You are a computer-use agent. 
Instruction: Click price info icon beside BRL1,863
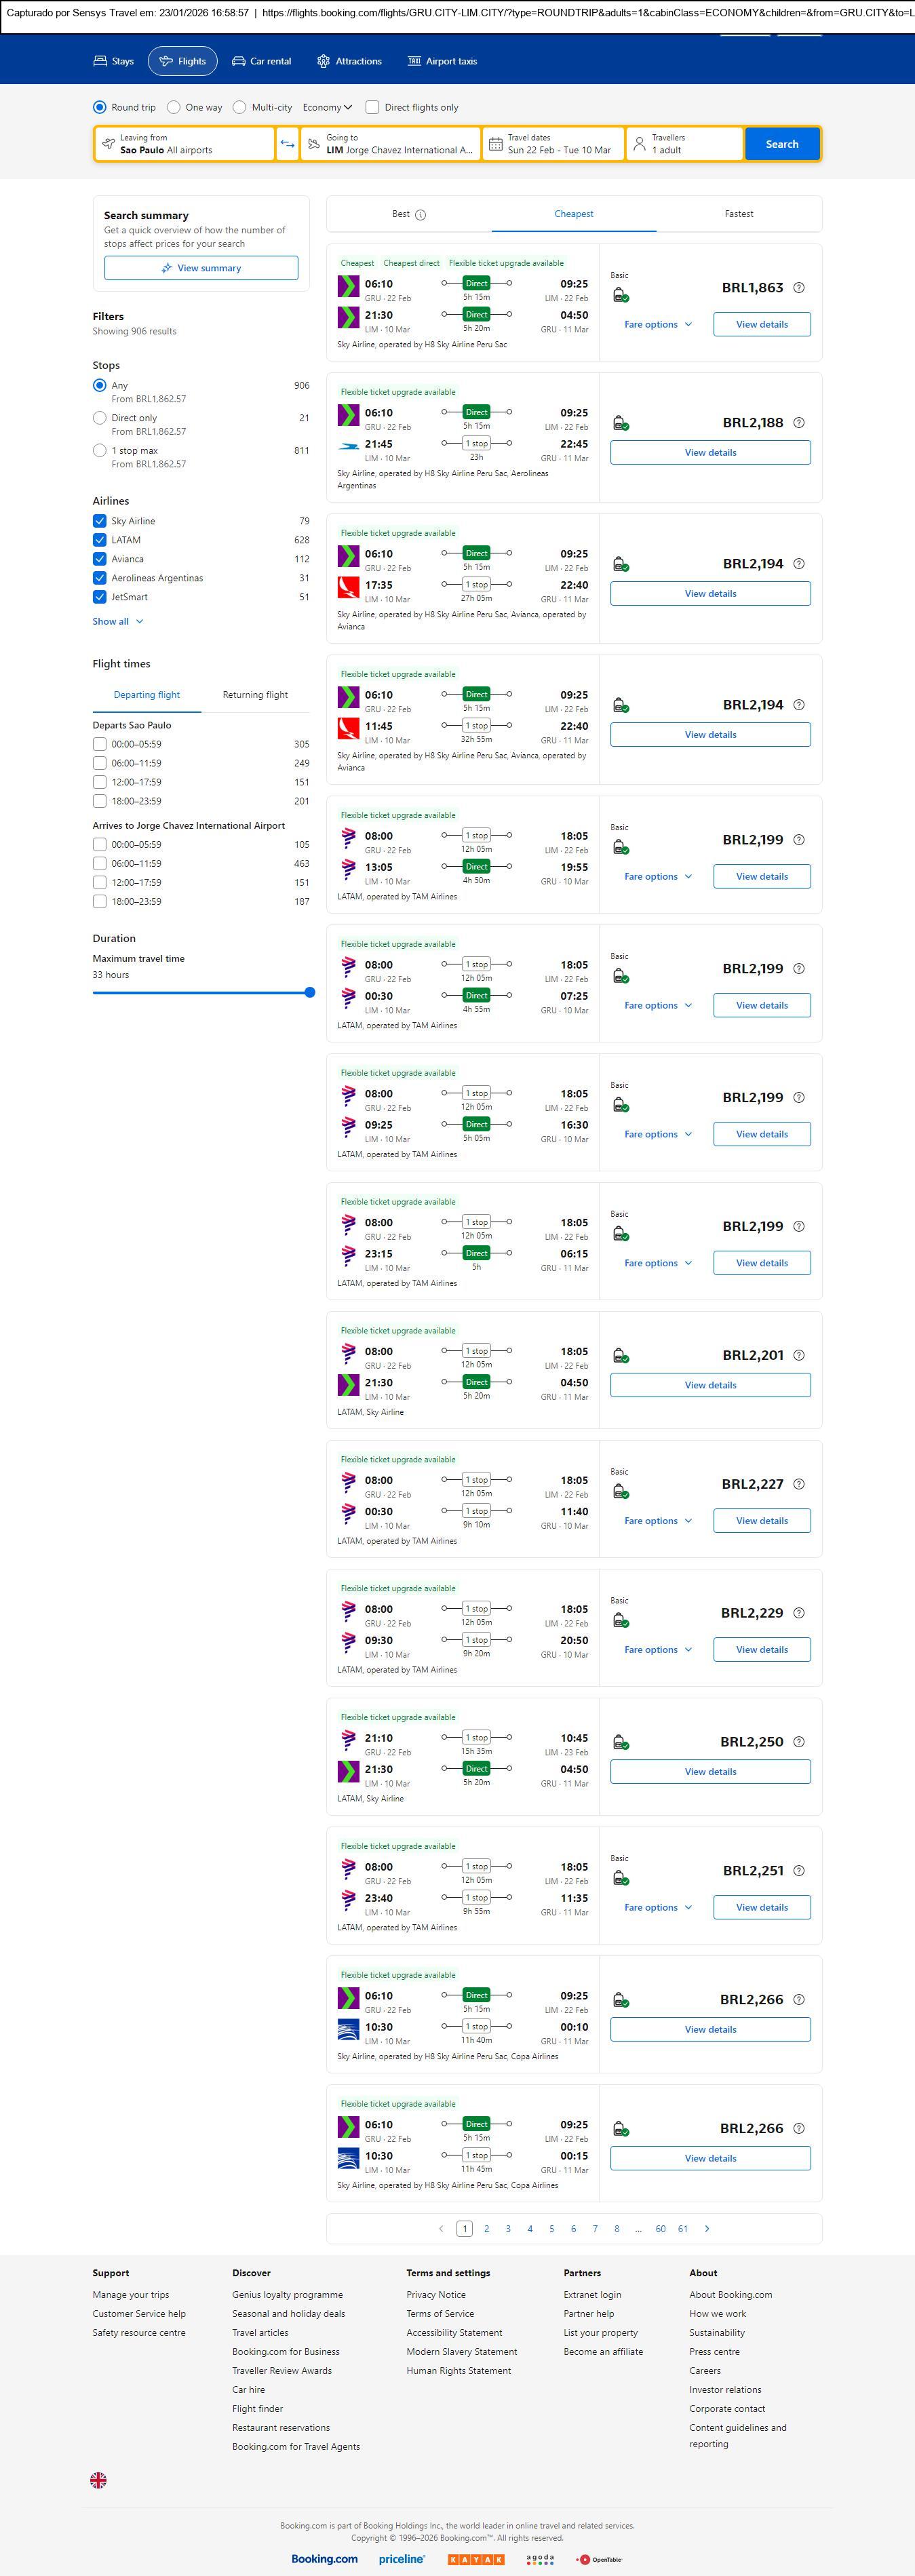798,288
